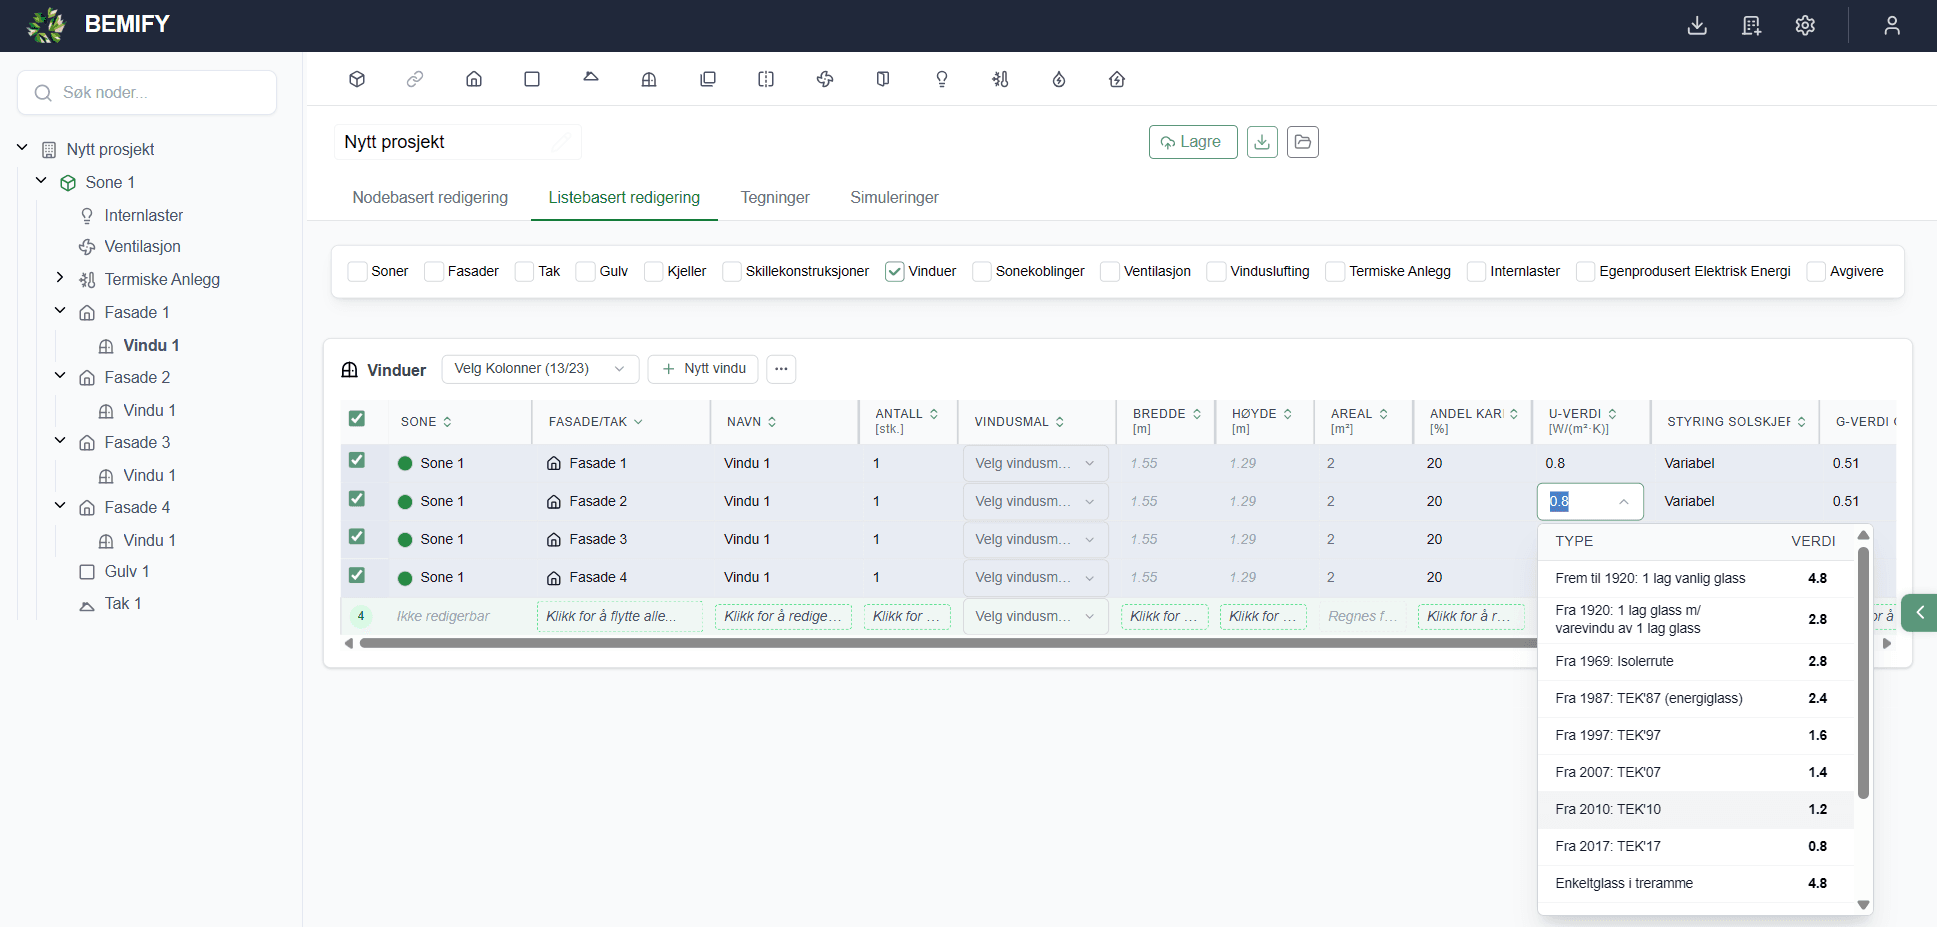Click the download icon in the dark header

(1697, 26)
